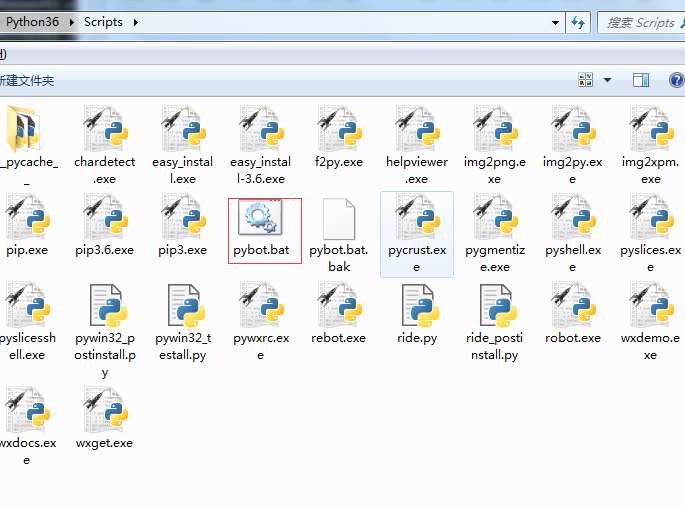
Task: Select the img2xpm.exe file icon
Action: [650, 127]
